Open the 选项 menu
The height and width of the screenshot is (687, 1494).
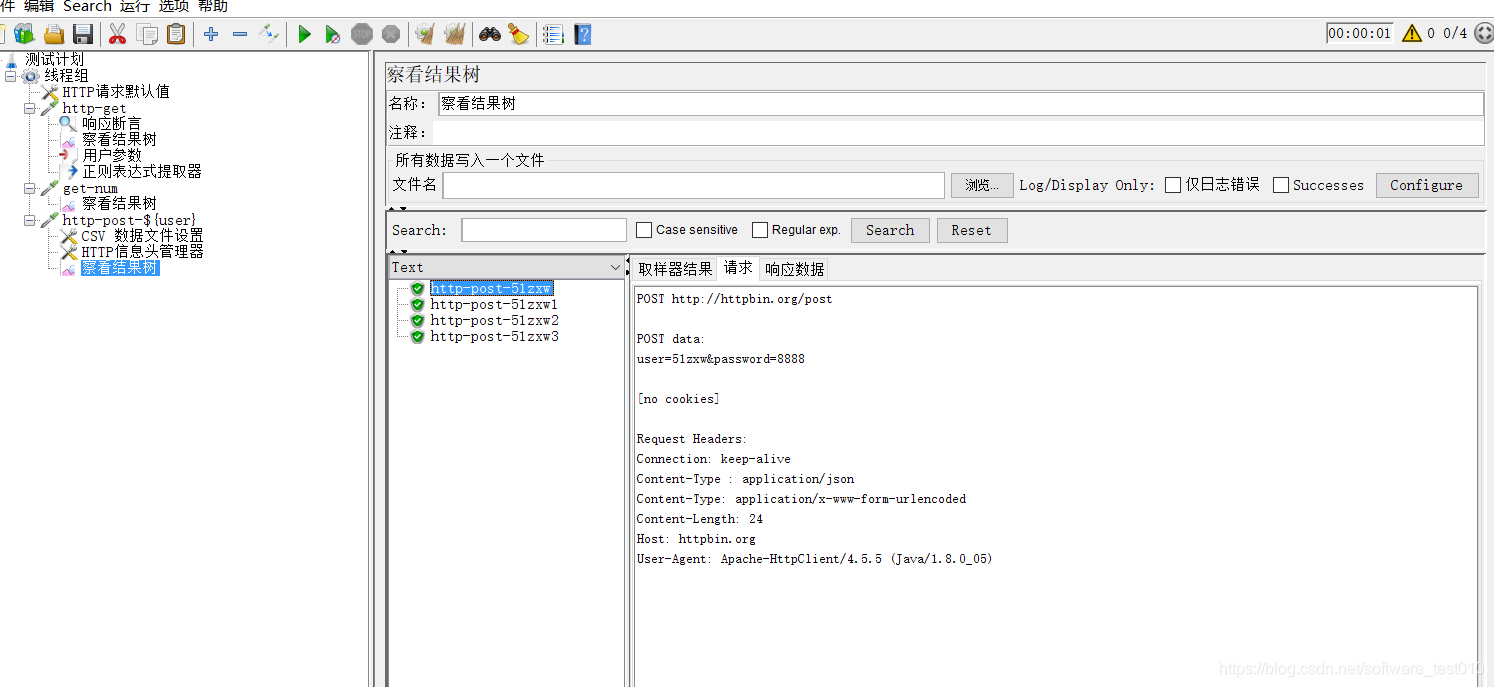tap(174, 7)
